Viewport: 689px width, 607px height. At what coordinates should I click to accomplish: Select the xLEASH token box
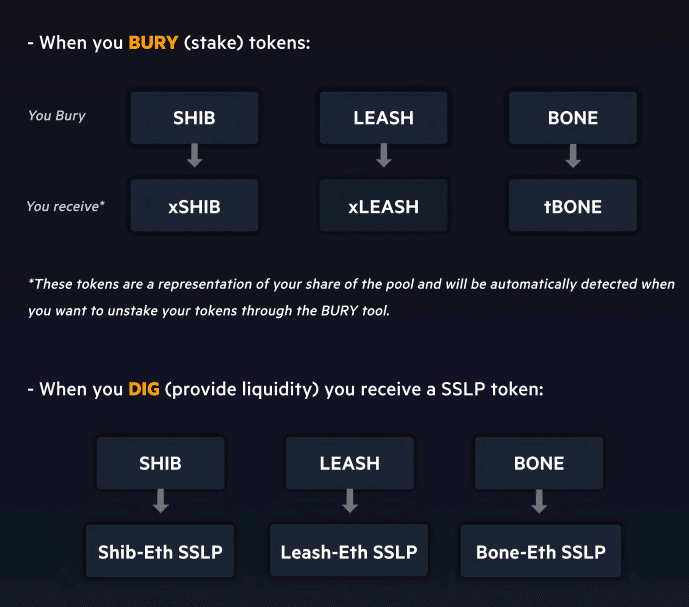384,206
